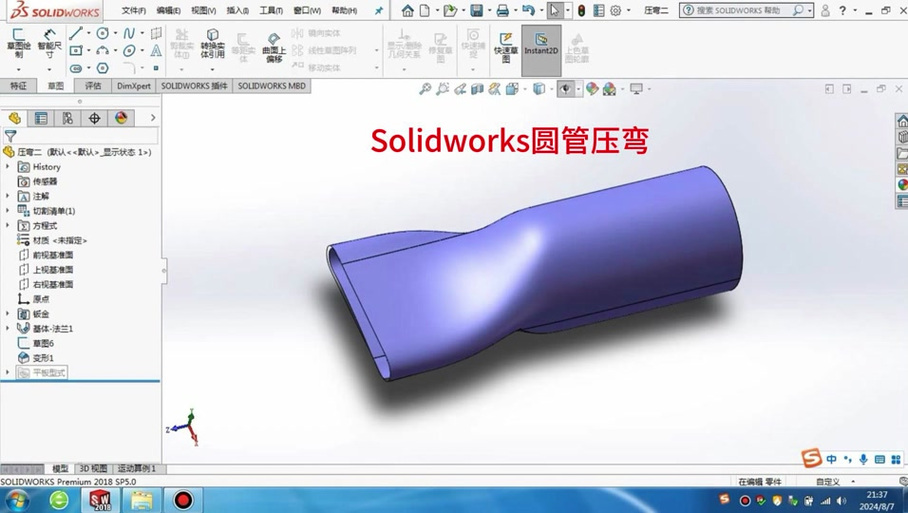Open the Convert Entities dropdown arrow
This screenshot has width=908, height=513.
pyautogui.click(x=213, y=69)
